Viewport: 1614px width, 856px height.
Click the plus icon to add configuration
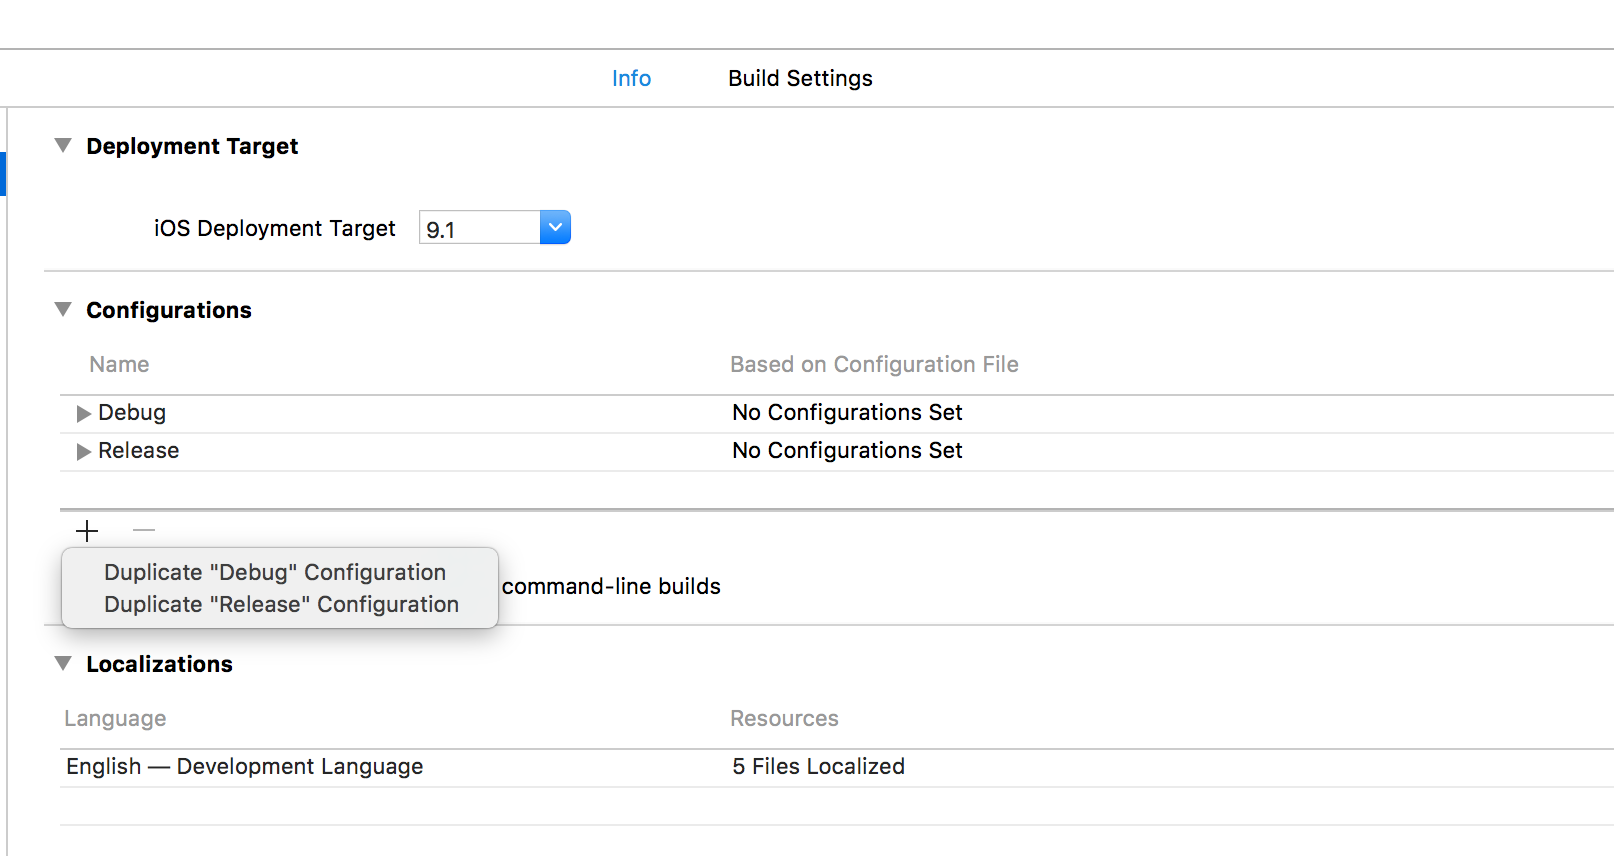[87, 531]
